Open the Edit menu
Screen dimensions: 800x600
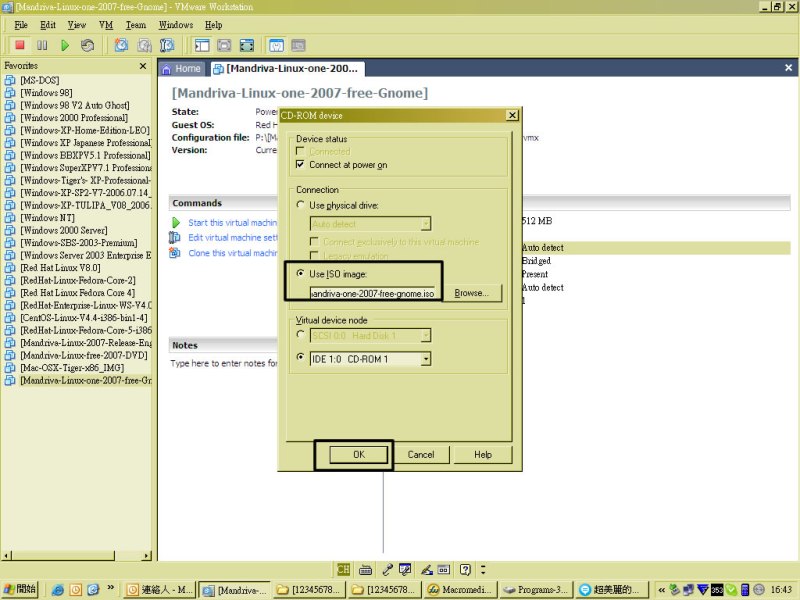(x=48, y=25)
